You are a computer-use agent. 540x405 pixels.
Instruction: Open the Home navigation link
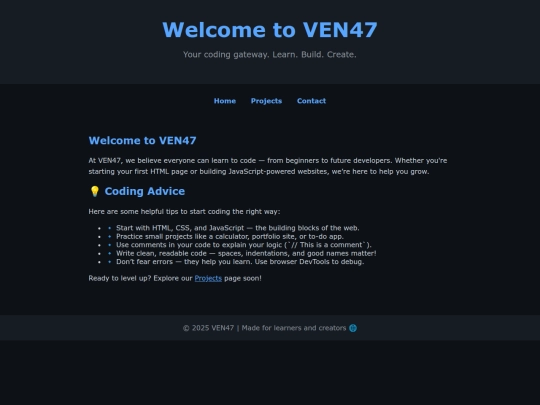[x=225, y=101]
